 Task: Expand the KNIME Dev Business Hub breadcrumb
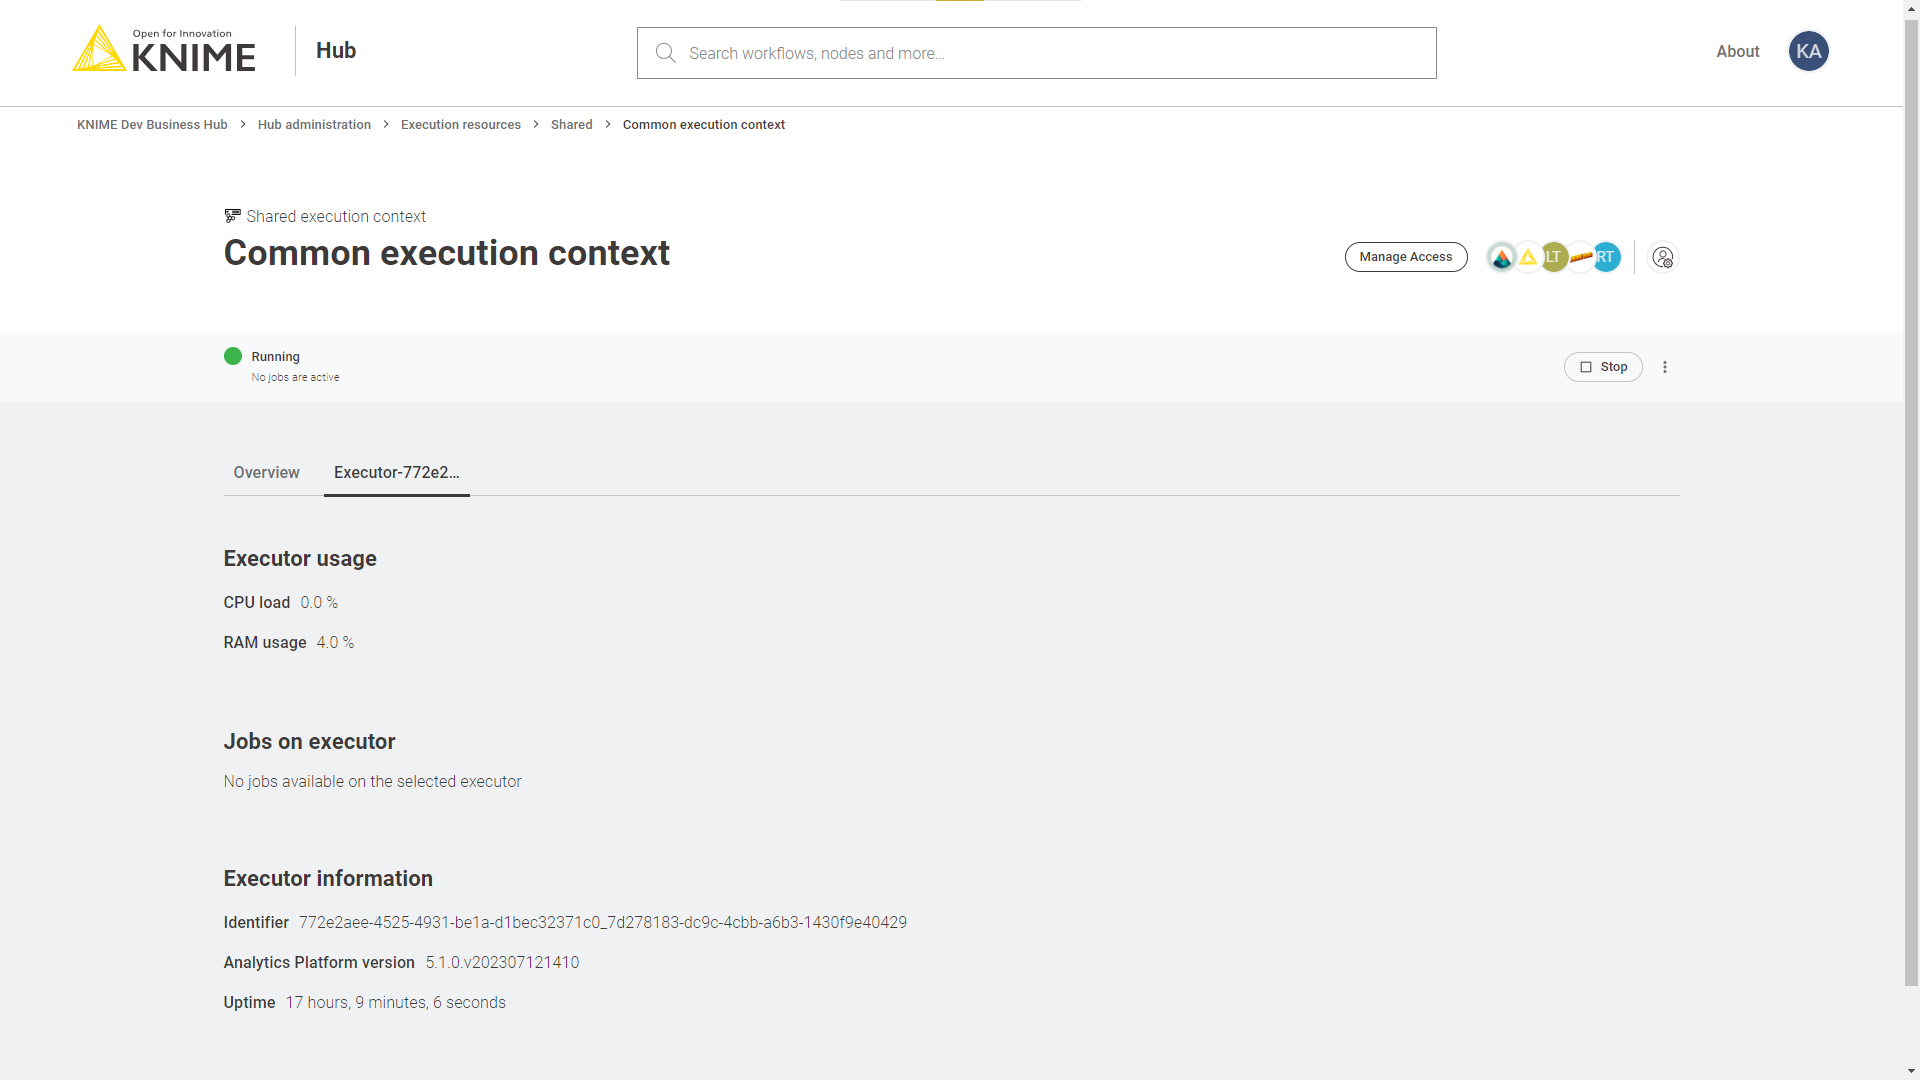tap(152, 124)
